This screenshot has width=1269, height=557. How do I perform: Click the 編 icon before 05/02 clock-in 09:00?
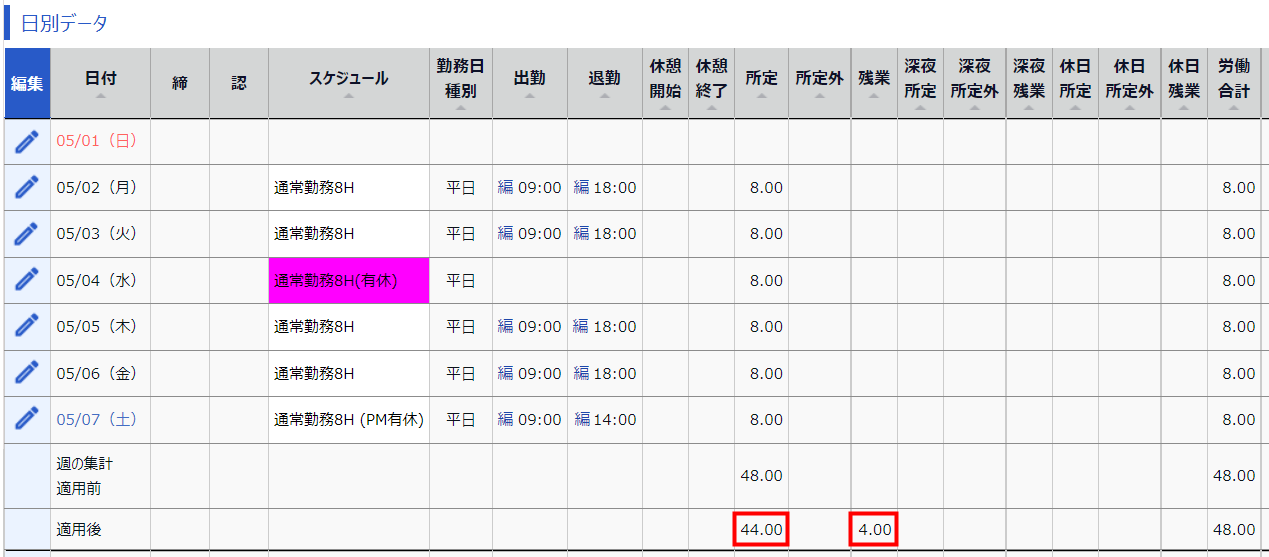pos(505,188)
